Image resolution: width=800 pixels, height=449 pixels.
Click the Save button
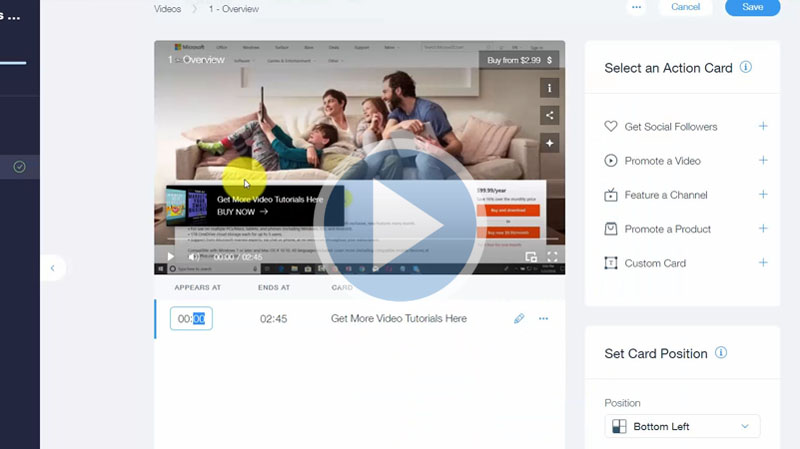[x=752, y=7]
